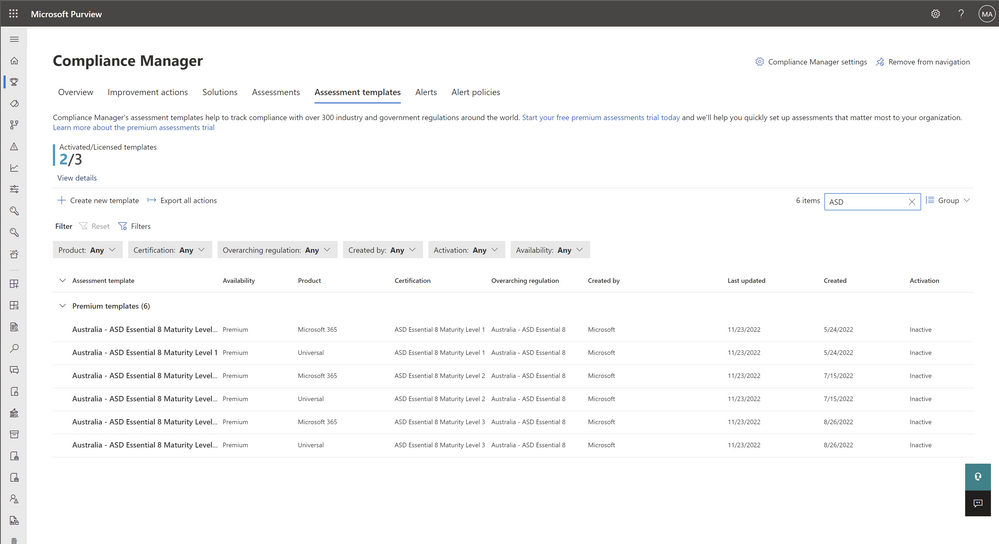
Task: Open Compliance Manager settings
Action: pyautogui.click(x=811, y=62)
